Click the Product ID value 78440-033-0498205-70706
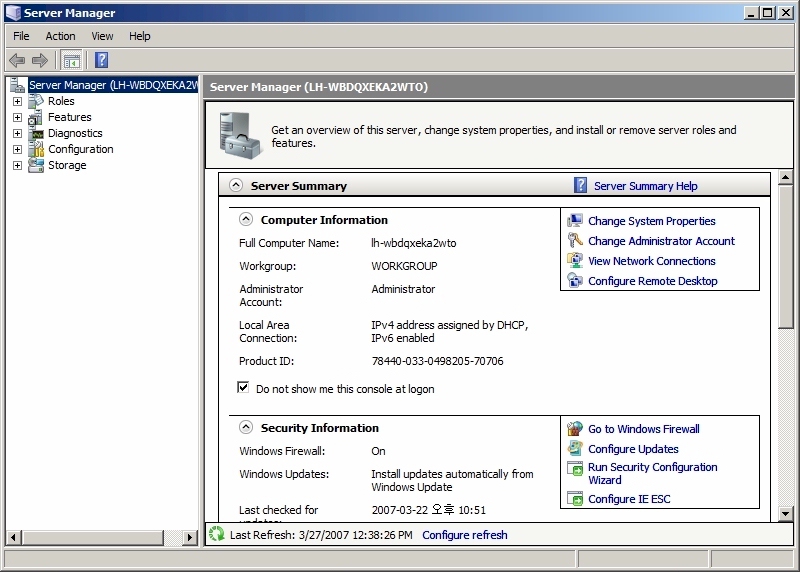This screenshot has width=800, height=572. pos(437,361)
